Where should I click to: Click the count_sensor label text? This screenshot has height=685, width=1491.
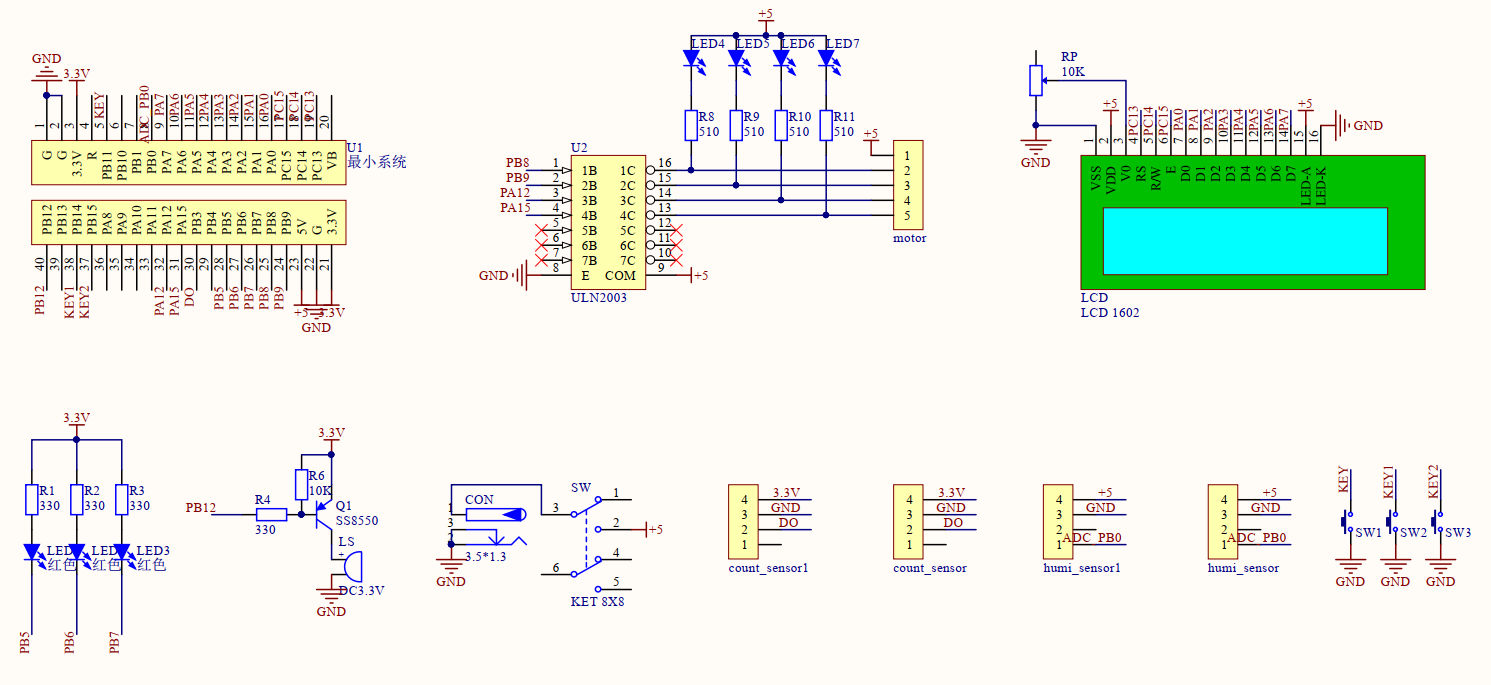click(930, 568)
